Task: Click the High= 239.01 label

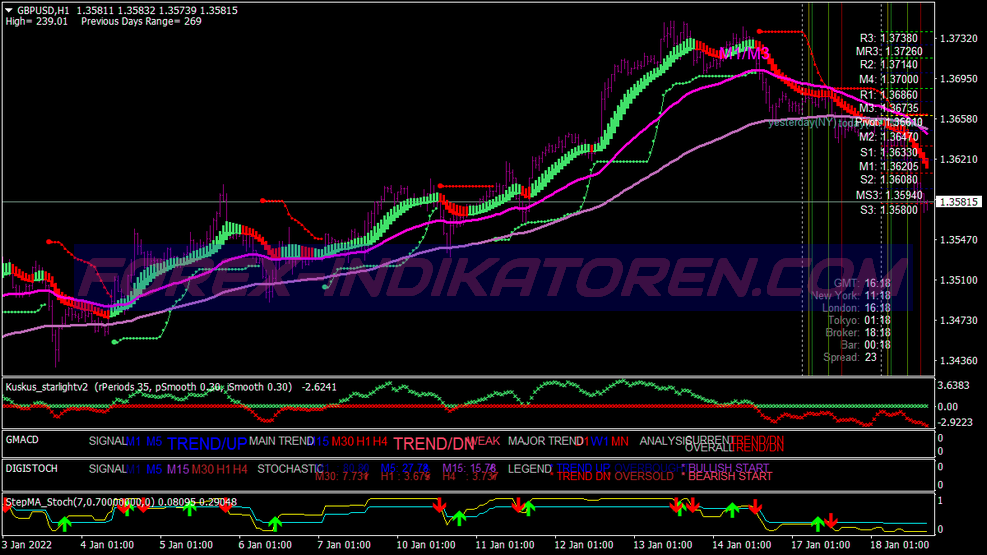Action: click(36, 21)
